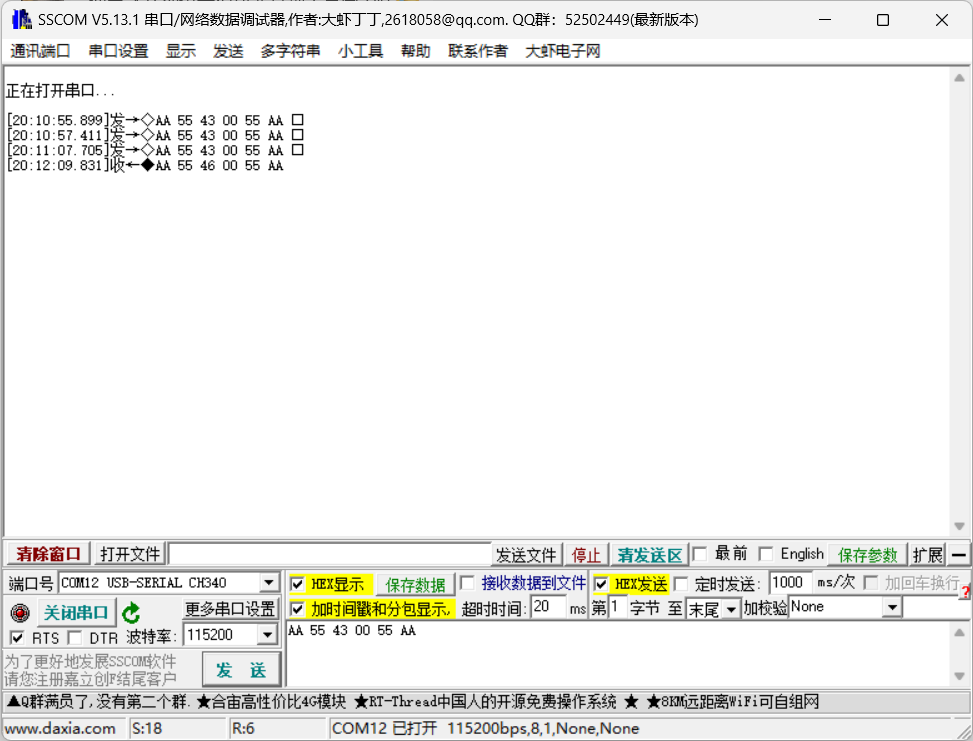Open the 加校验 None checksum dropdown

pos(890,607)
